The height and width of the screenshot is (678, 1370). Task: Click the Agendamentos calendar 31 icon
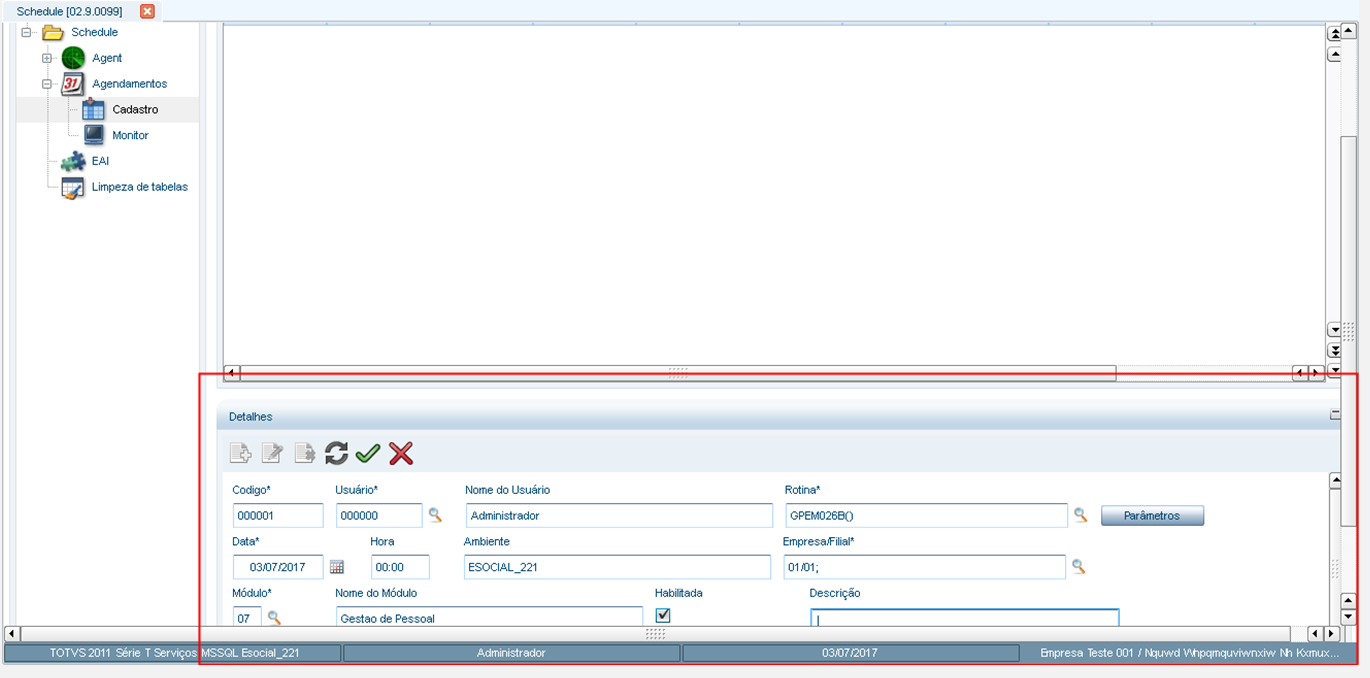tap(73, 84)
